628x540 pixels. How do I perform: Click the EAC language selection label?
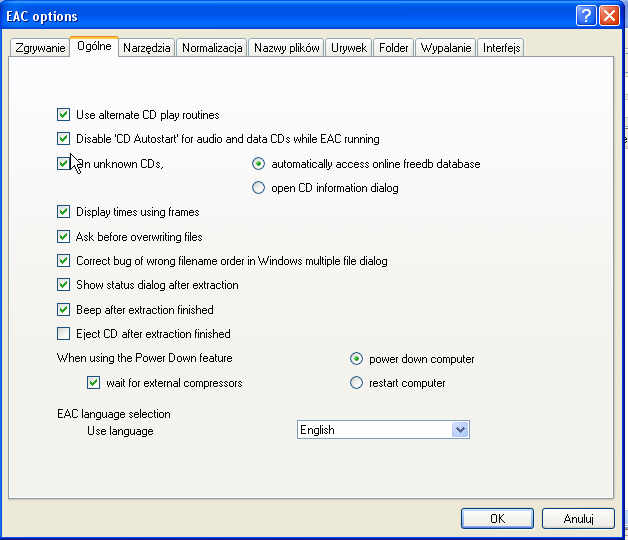click(114, 414)
